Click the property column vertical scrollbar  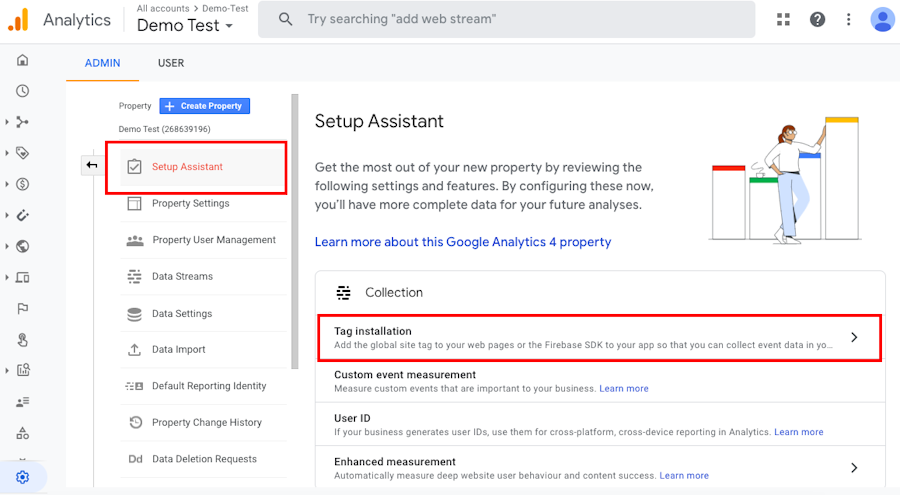coord(295,231)
